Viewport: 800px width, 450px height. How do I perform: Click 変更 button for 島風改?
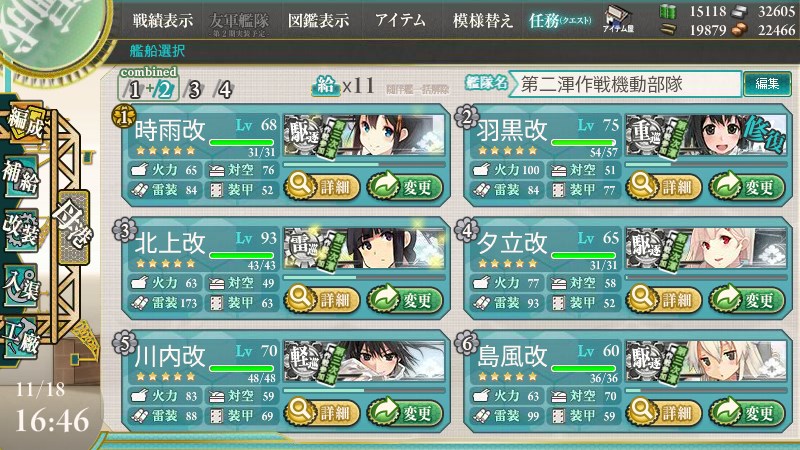(x=747, y=412)
